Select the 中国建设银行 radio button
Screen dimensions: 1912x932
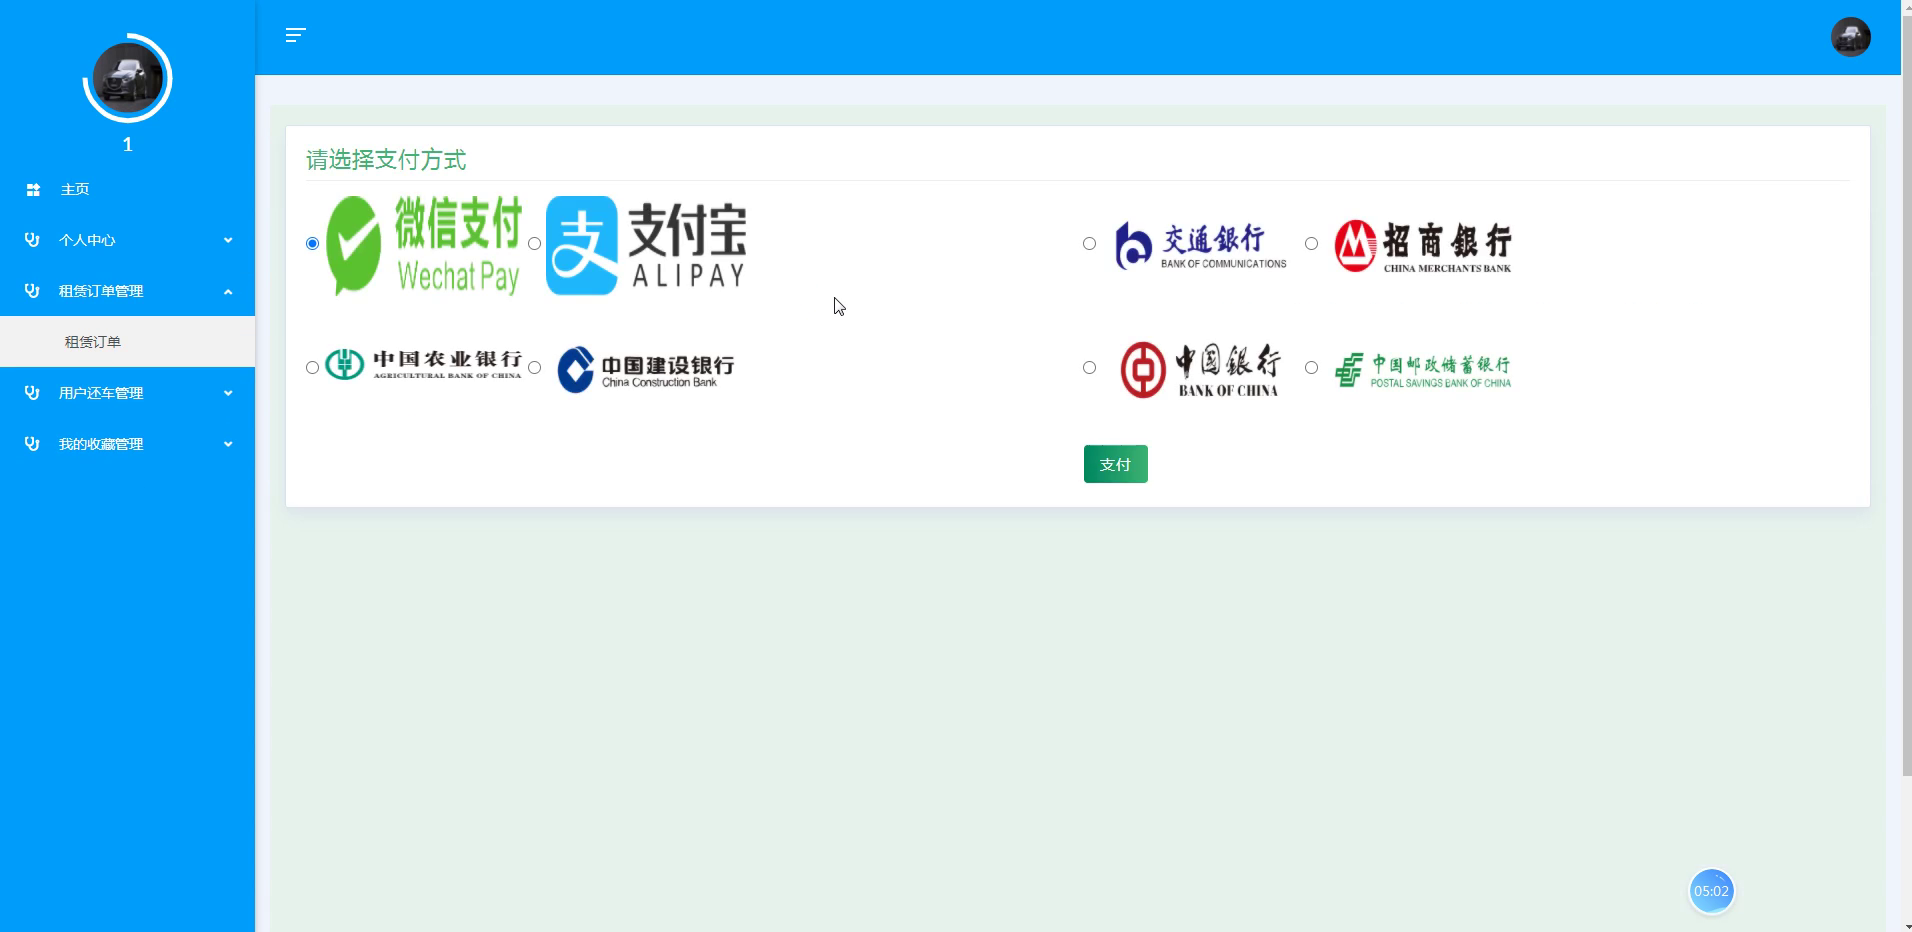pyautogui.click(x=535, y=368)
